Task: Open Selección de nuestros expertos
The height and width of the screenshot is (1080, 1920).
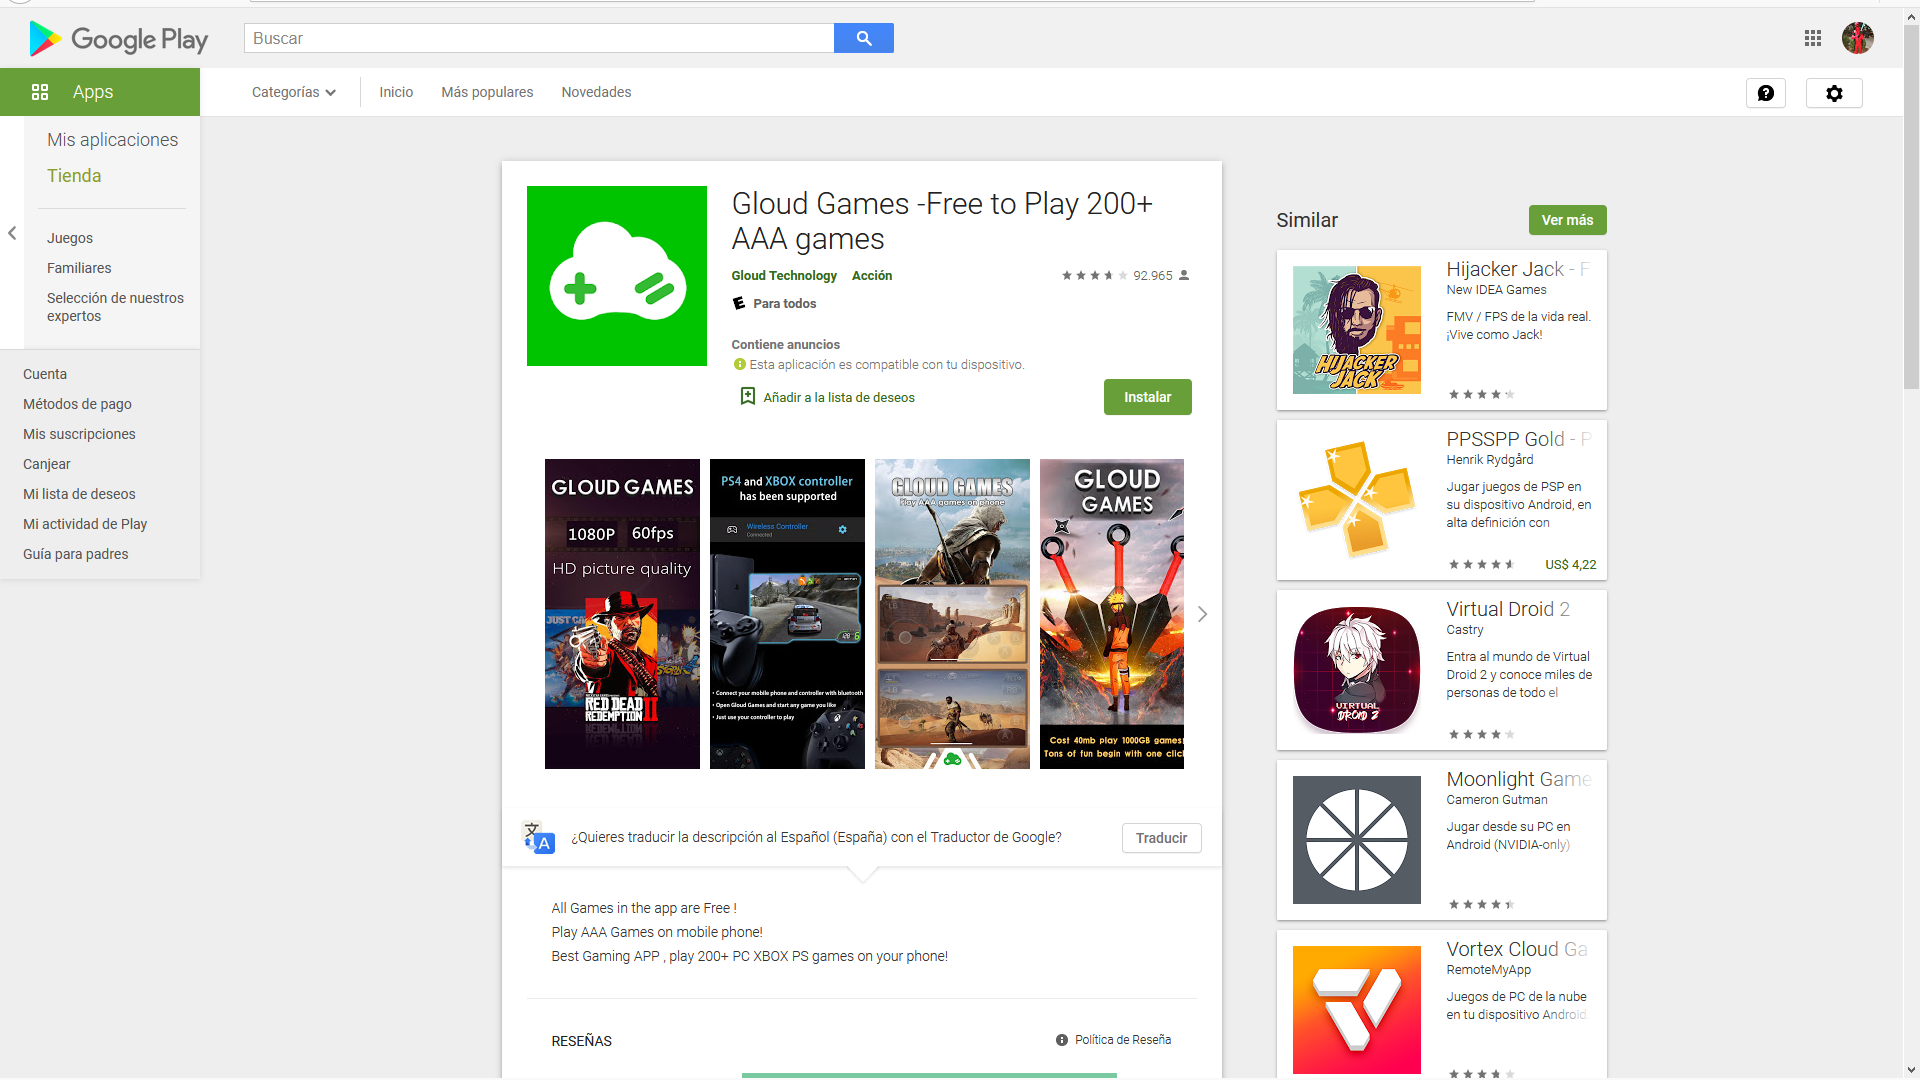Action: [x=115, y=307]
